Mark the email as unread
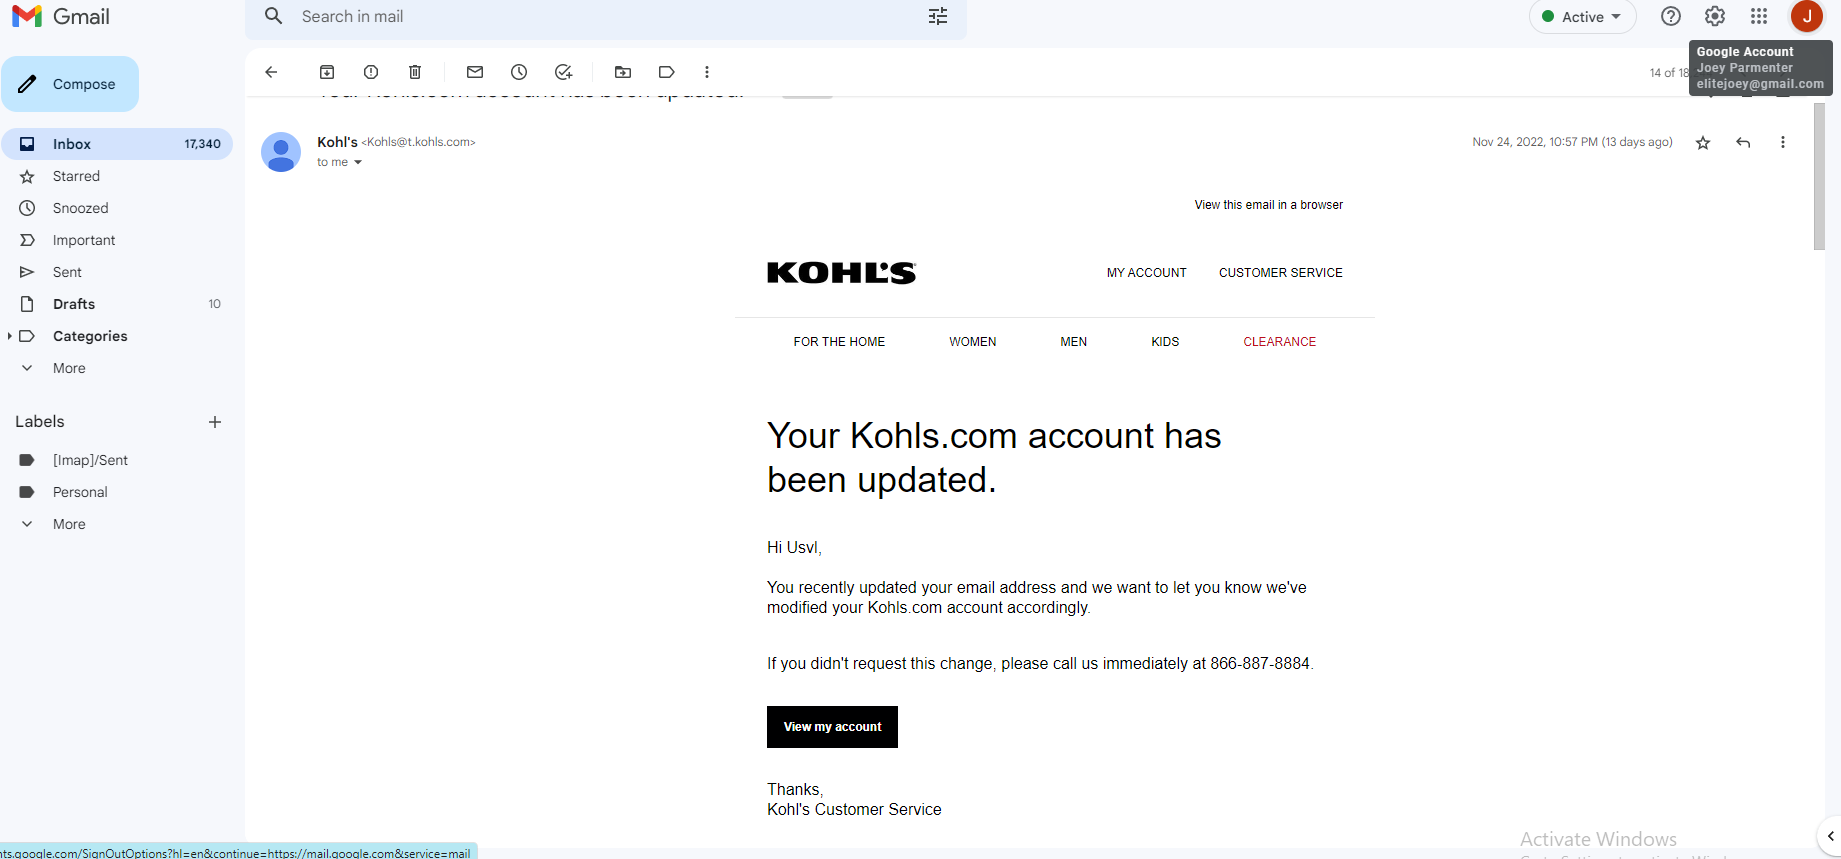Viewport: 1841px width, 859px height. [475, 72]
